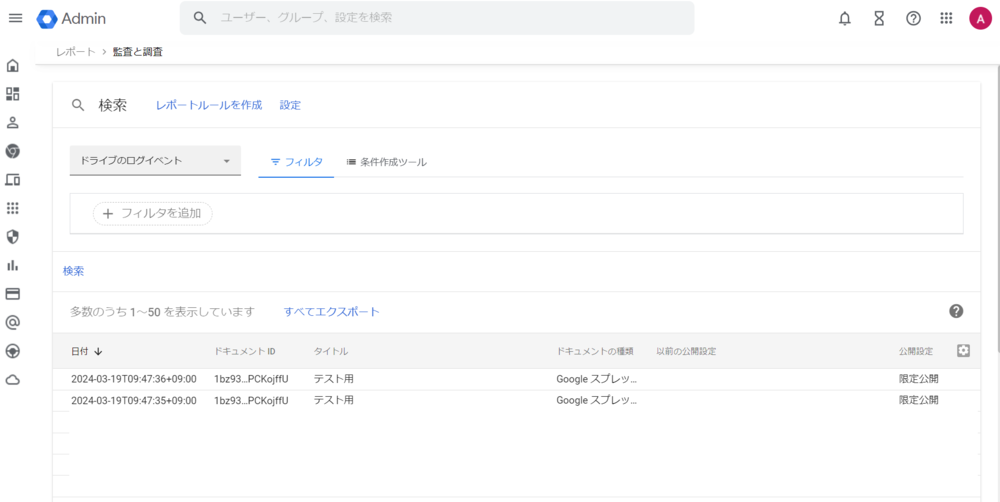Open the Billing card icon
The image size is (1000, 502).
point(13,294)
